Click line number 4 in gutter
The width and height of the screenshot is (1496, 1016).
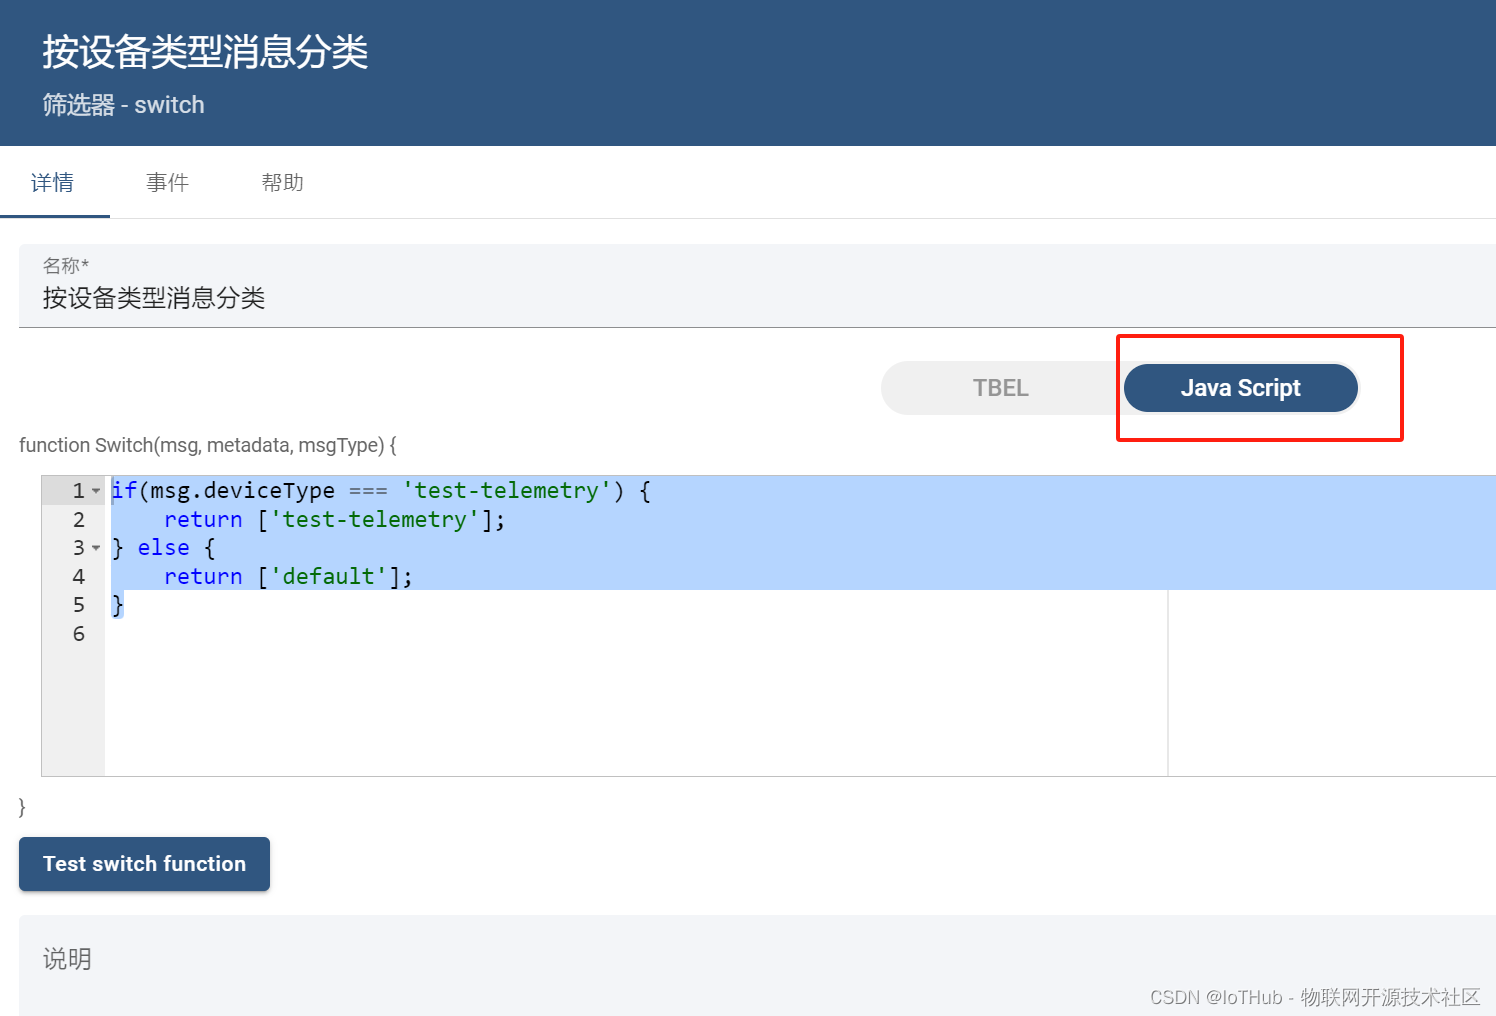(x=79, y=577)
